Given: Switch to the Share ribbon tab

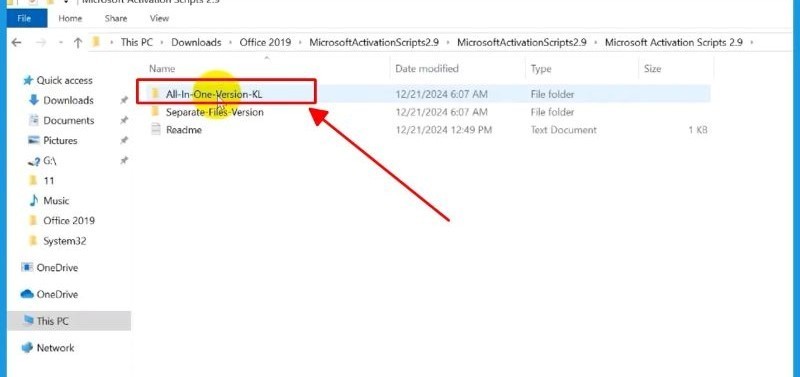Looking at the screenshot, I should coord(116,18).
